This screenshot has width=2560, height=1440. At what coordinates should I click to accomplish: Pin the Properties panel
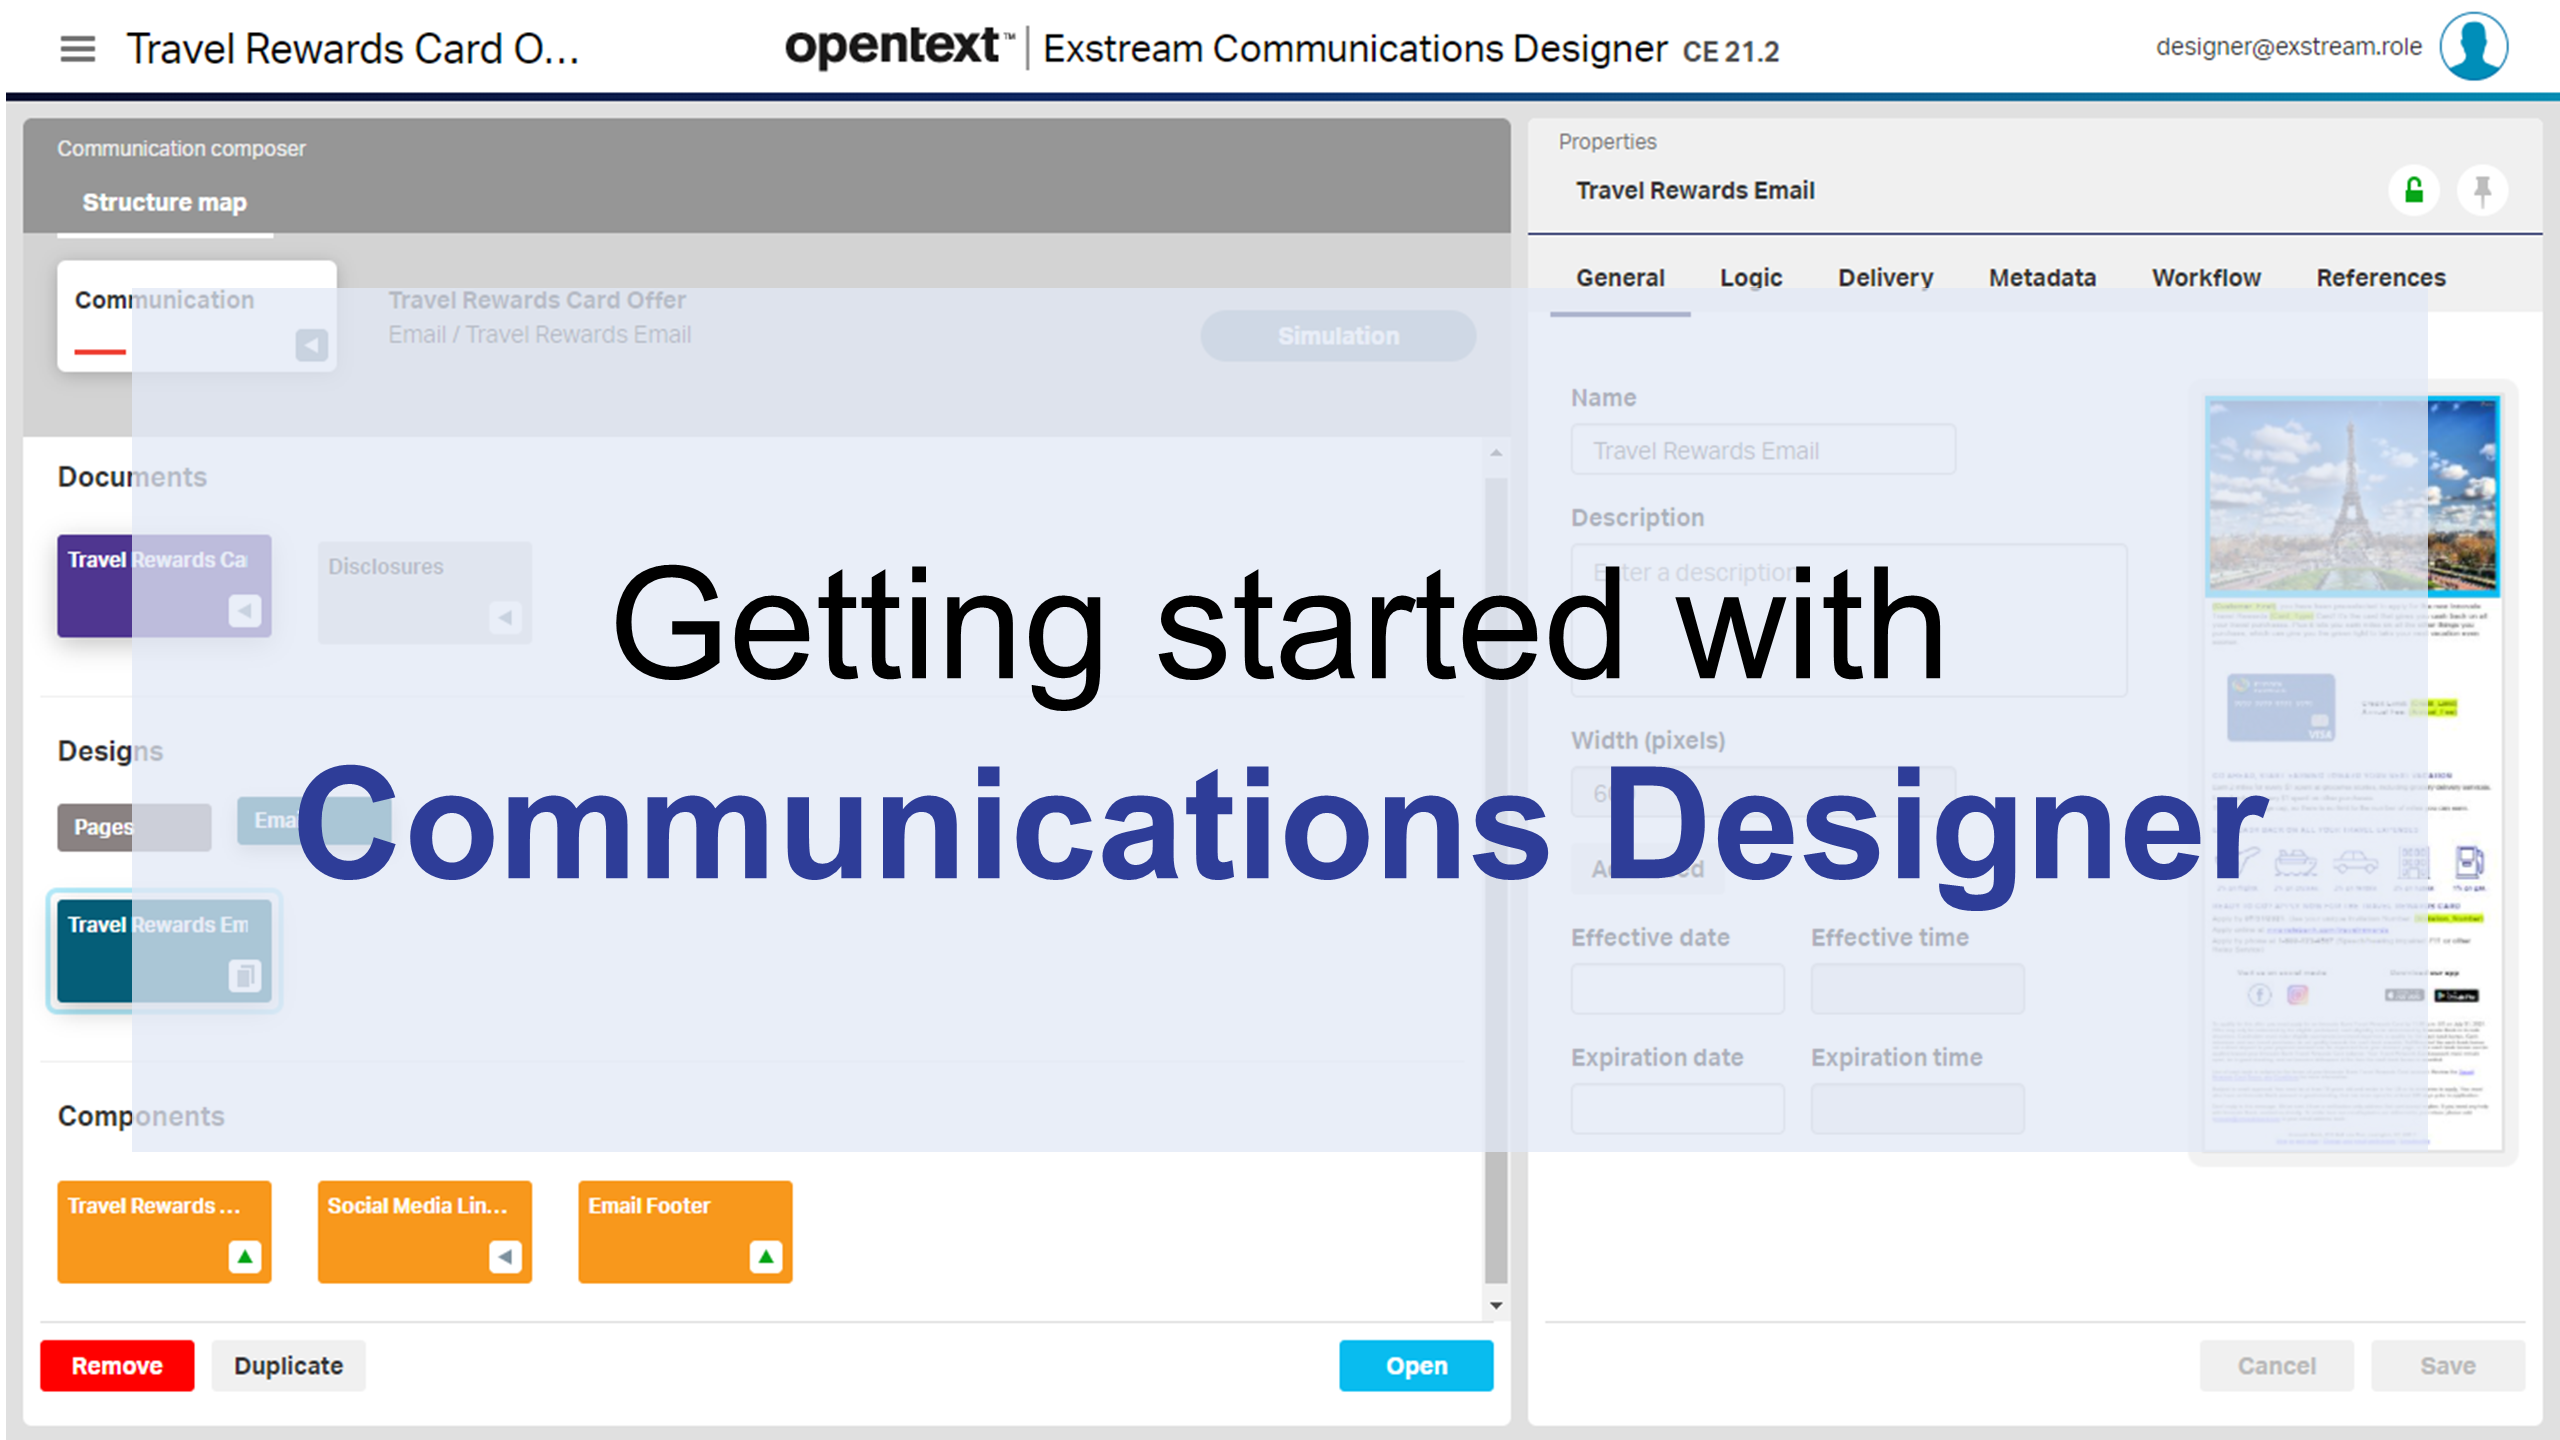[2482, 190]
